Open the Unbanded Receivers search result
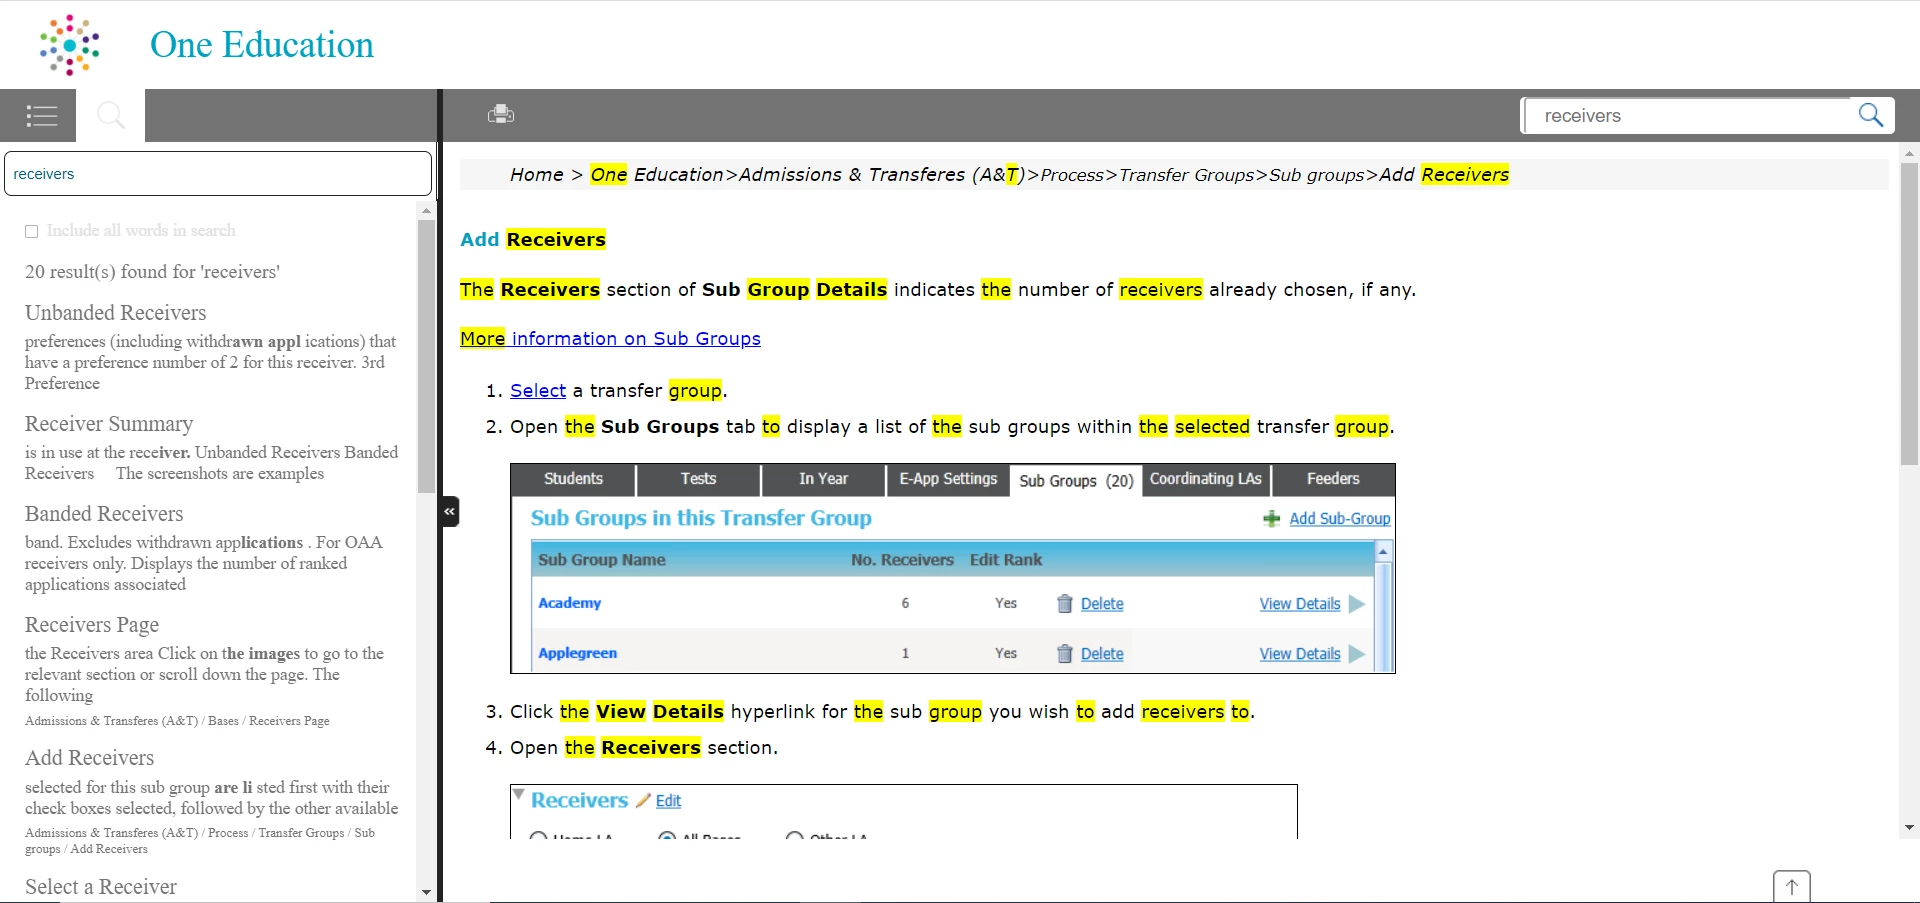The height and width of the screenshot is (903, 1920). (116, 313)
